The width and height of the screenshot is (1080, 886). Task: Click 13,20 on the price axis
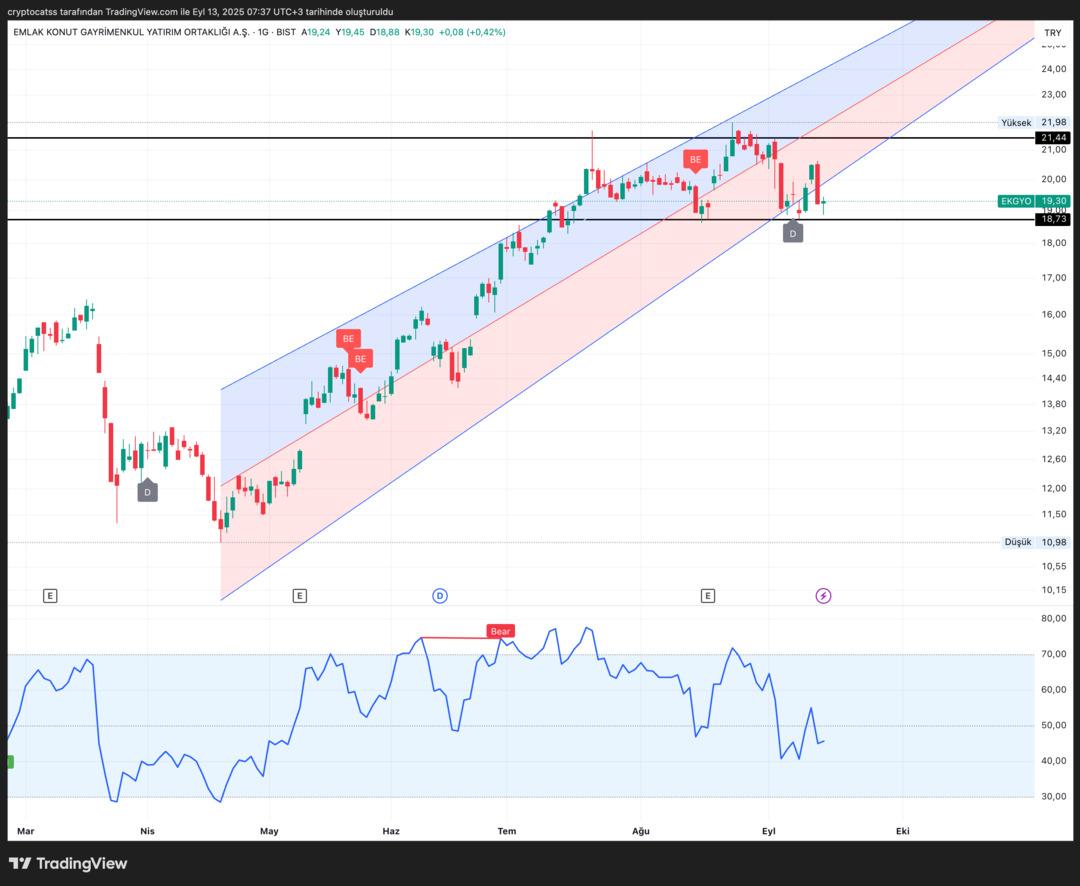(1054, 431)
